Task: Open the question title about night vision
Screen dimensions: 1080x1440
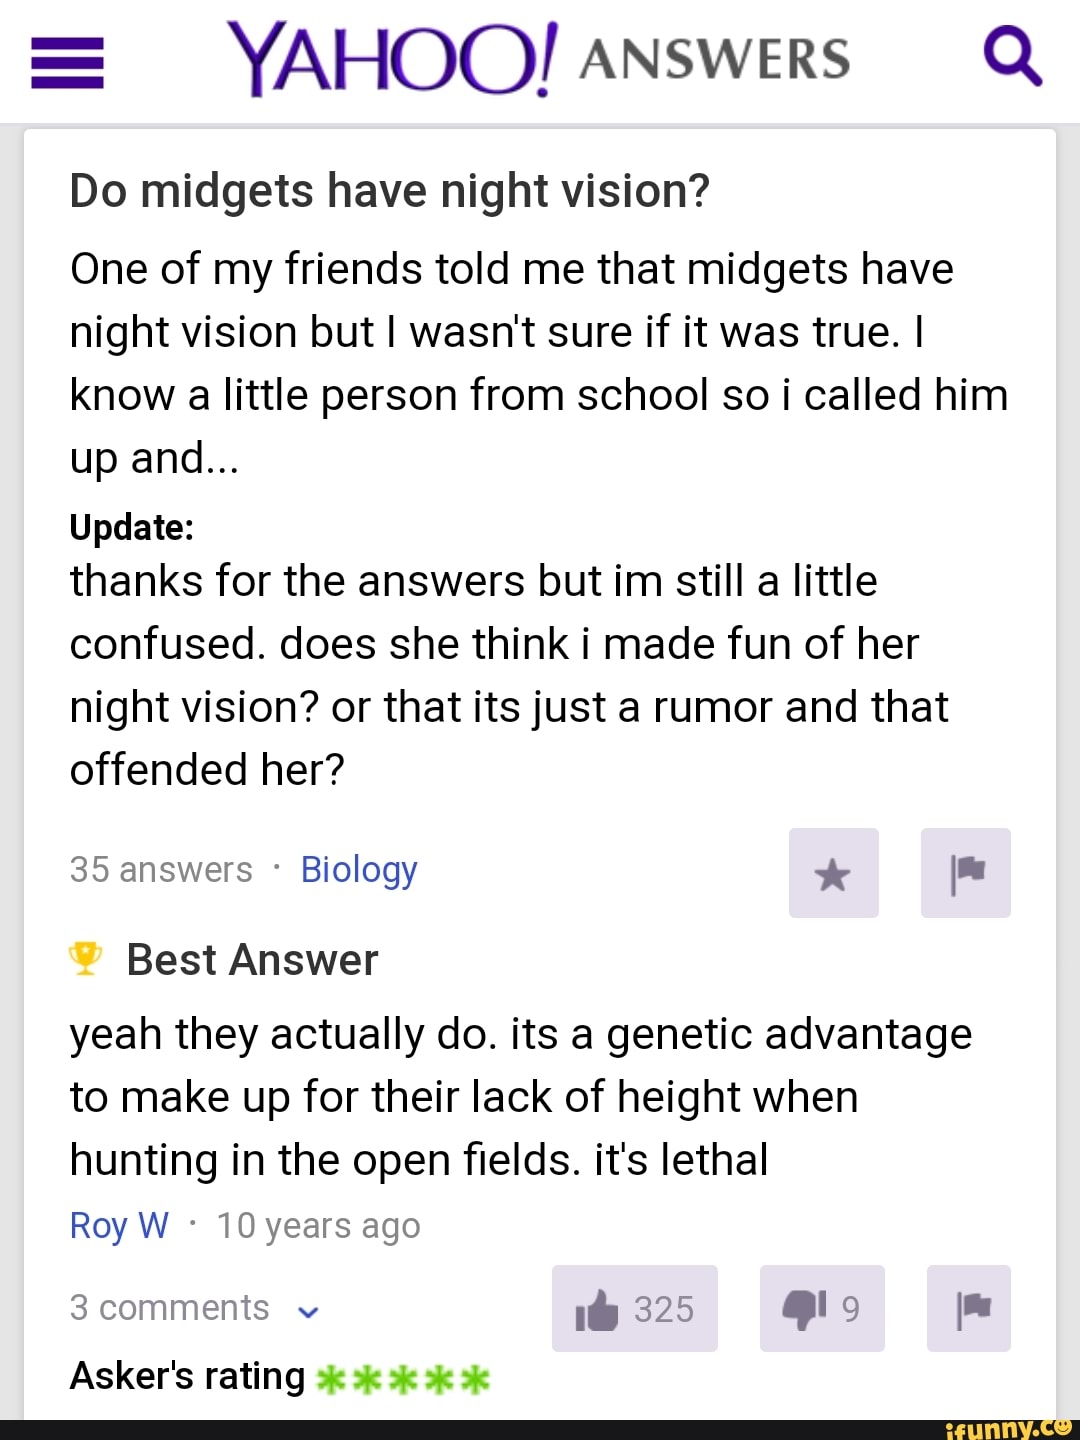Action: (389, 192)
